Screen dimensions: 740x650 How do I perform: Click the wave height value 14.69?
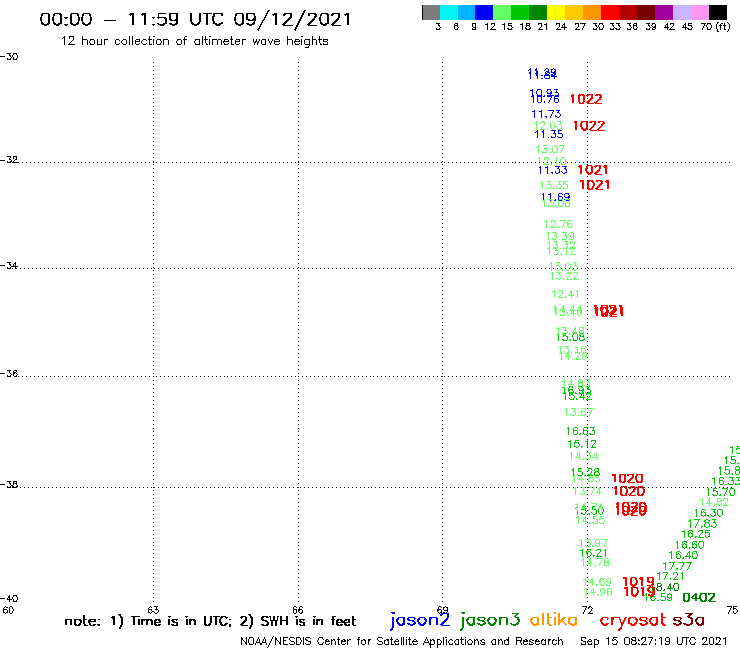click(597, 582)
